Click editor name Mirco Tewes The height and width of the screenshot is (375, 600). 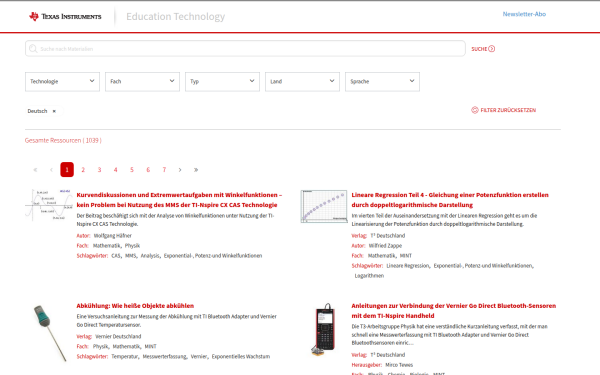[399, 365]
